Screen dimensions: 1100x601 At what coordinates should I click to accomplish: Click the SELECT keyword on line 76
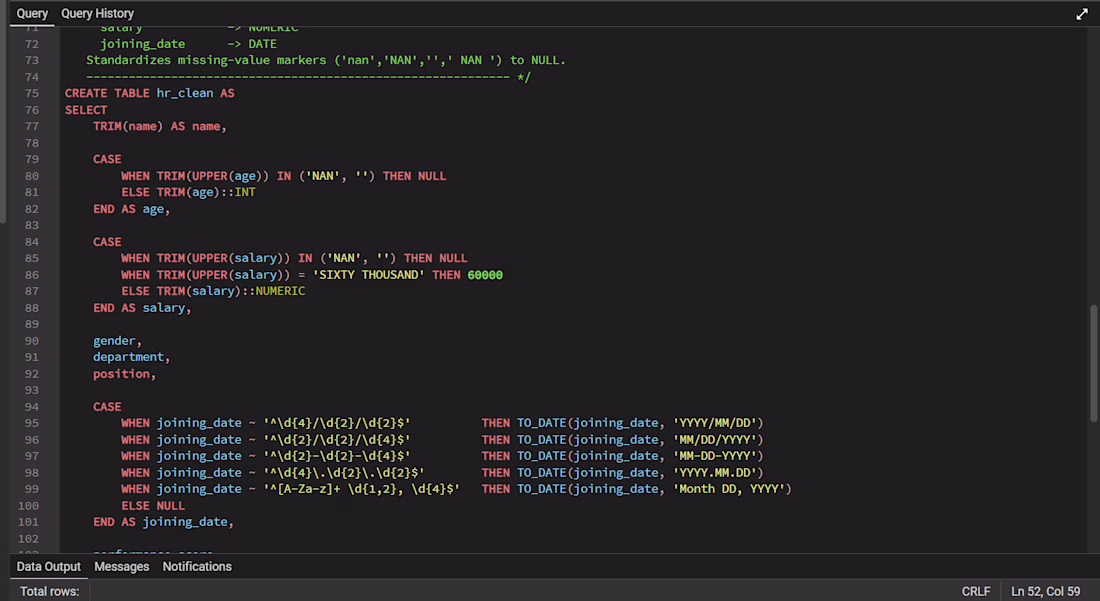(86, 110)
